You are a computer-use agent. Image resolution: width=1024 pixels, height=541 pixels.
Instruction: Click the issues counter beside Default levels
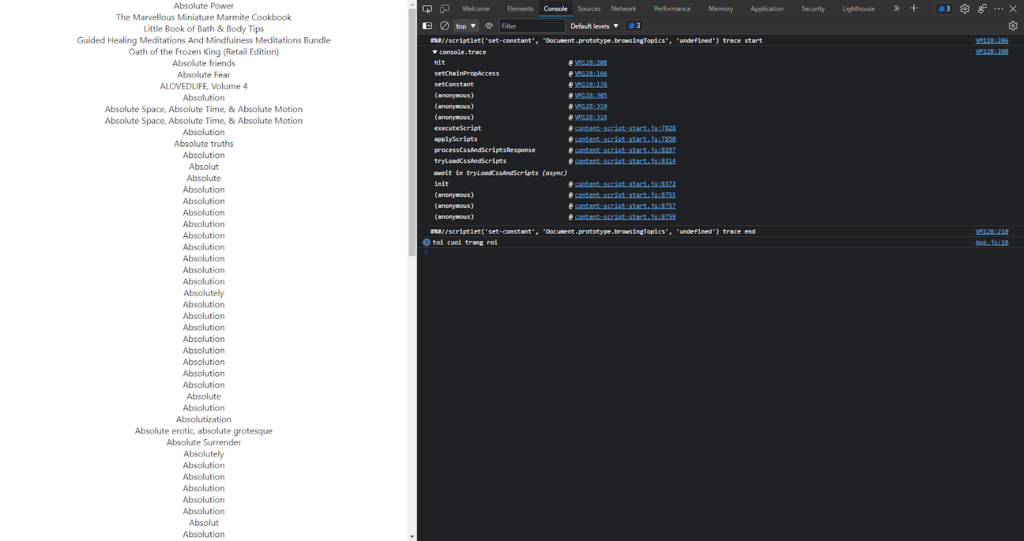634,26
